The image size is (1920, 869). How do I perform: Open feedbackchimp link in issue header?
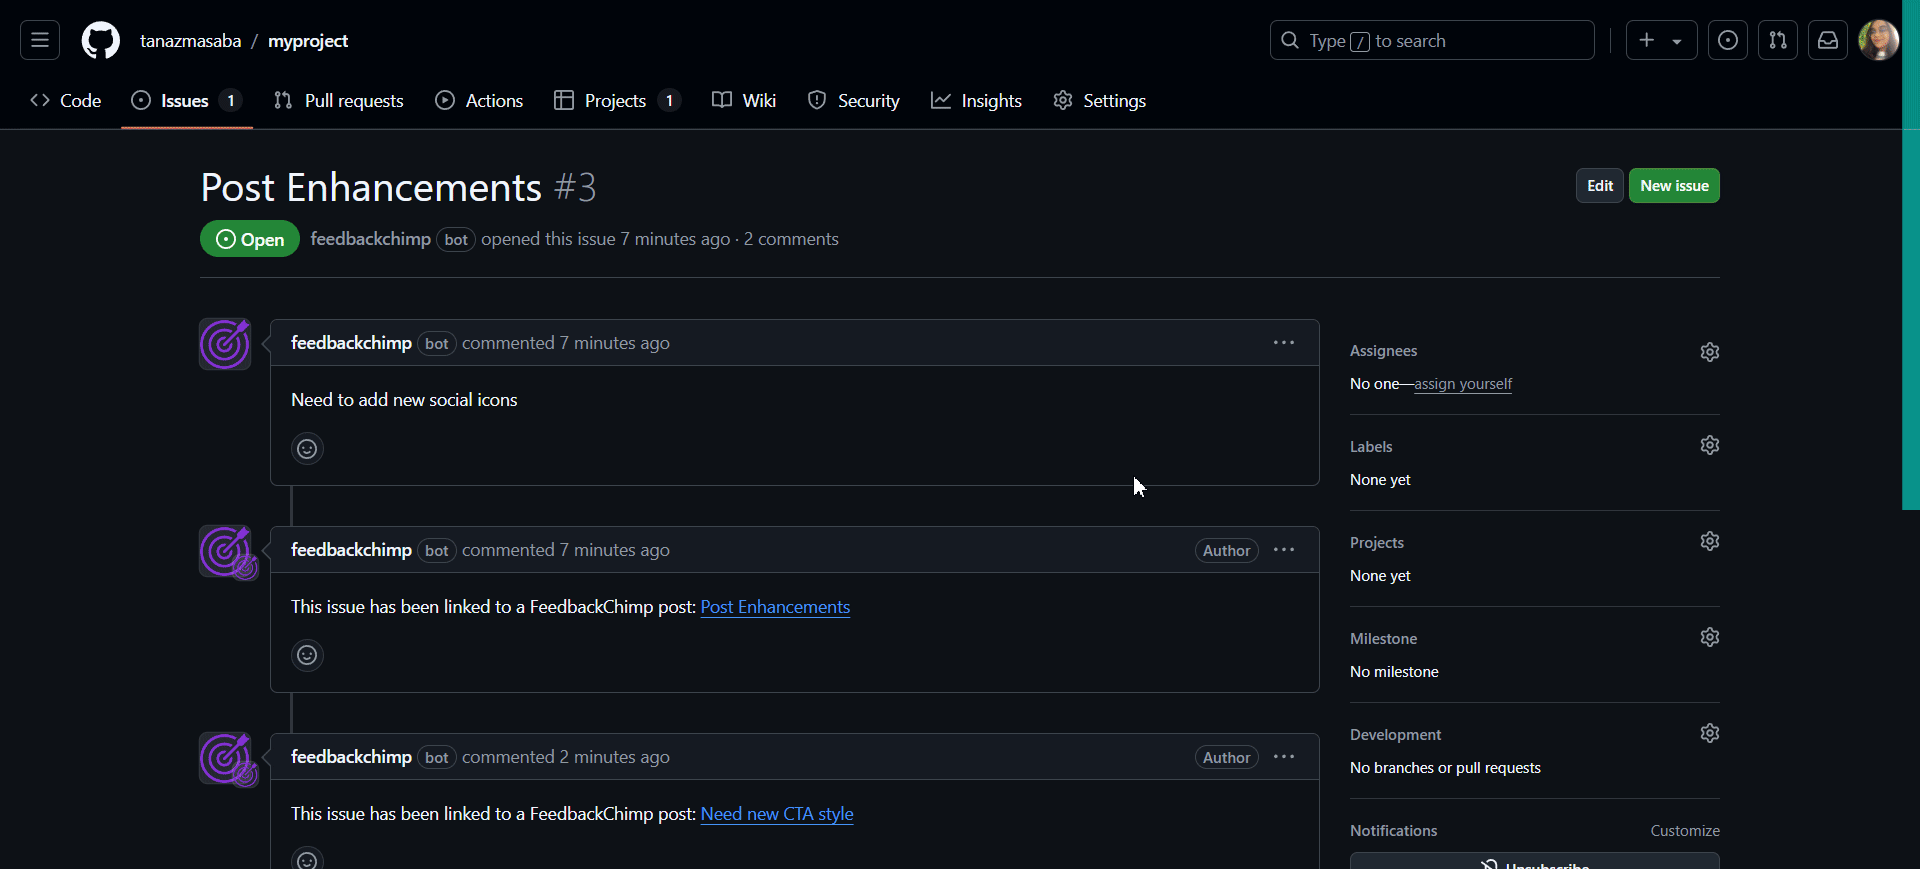pyautogui.click(x=371, y=239)
